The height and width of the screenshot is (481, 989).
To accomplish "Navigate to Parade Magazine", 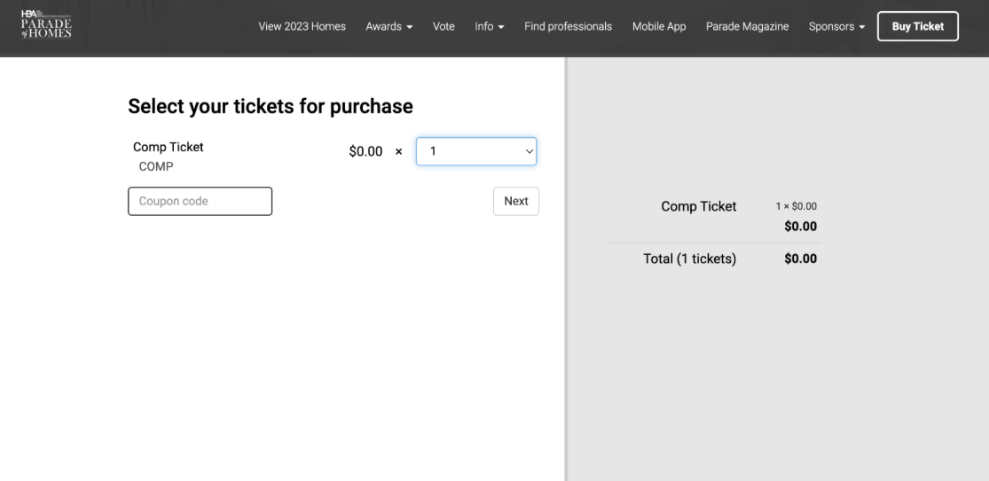I will tap(747, 27).
